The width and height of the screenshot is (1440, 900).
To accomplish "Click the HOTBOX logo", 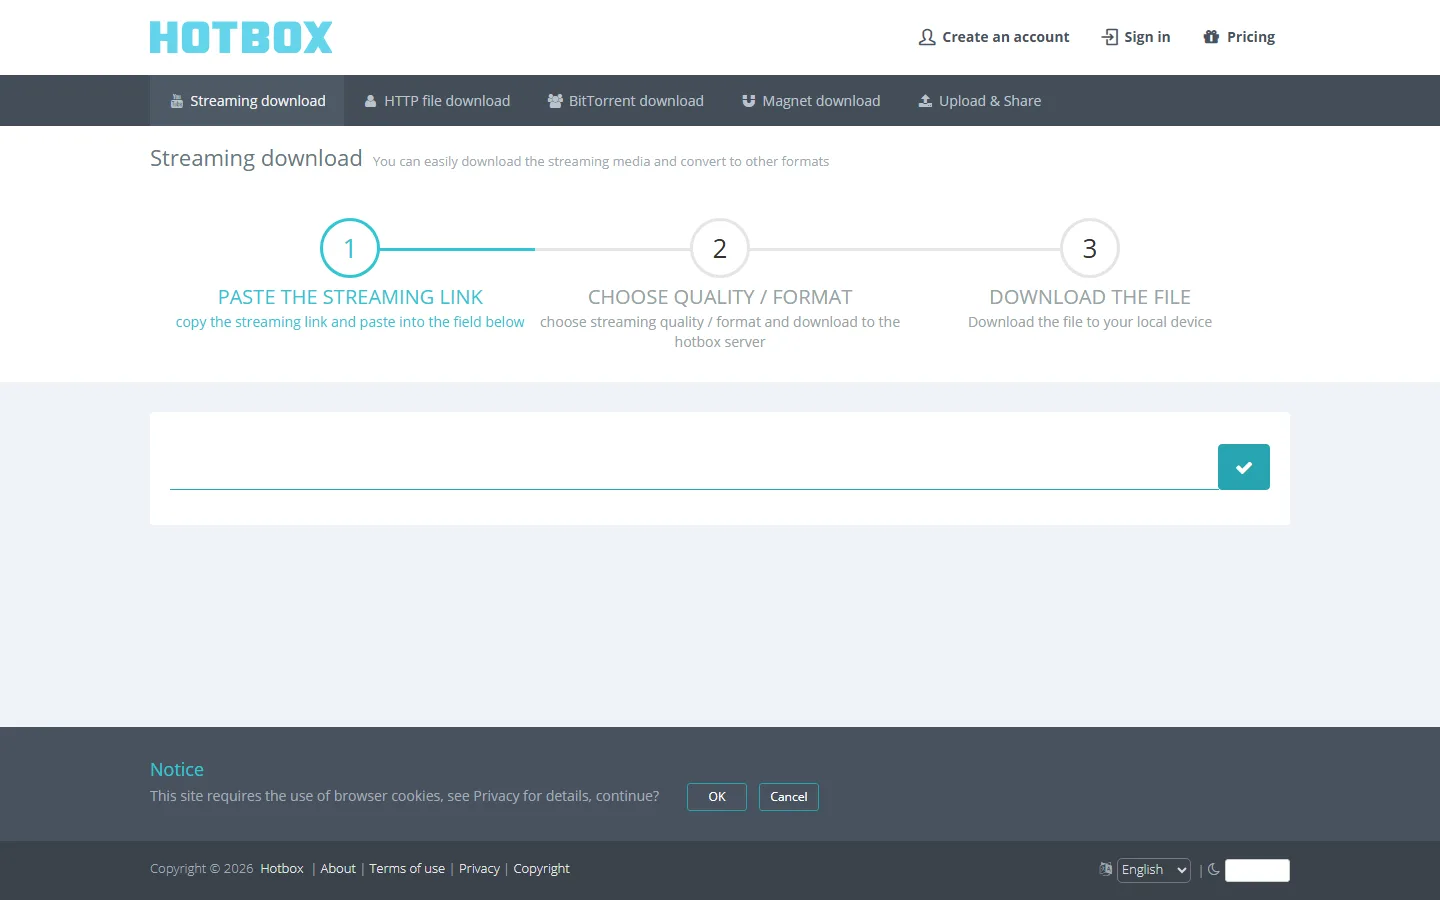I will pos(241,37).
